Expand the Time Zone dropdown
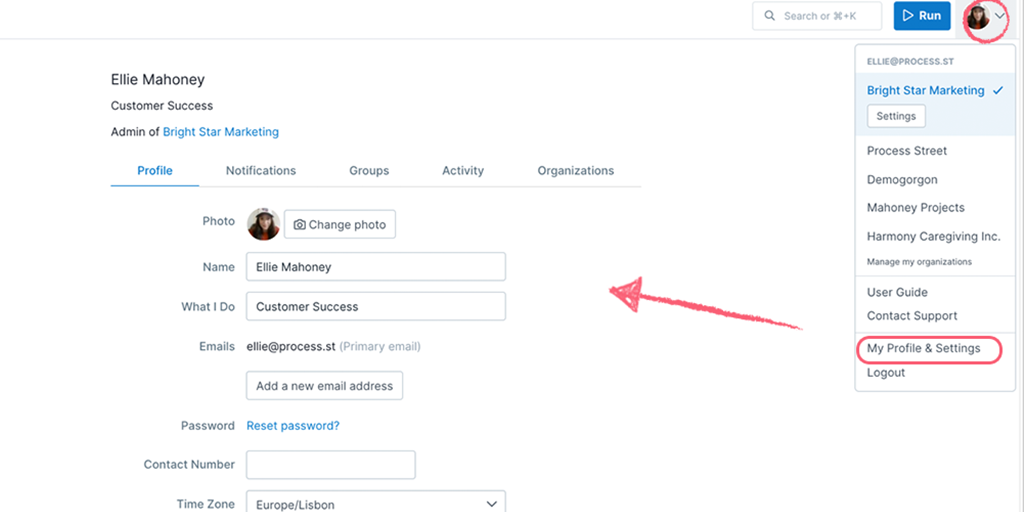This screenshot has height=512, width=1024. click(376, 504)
